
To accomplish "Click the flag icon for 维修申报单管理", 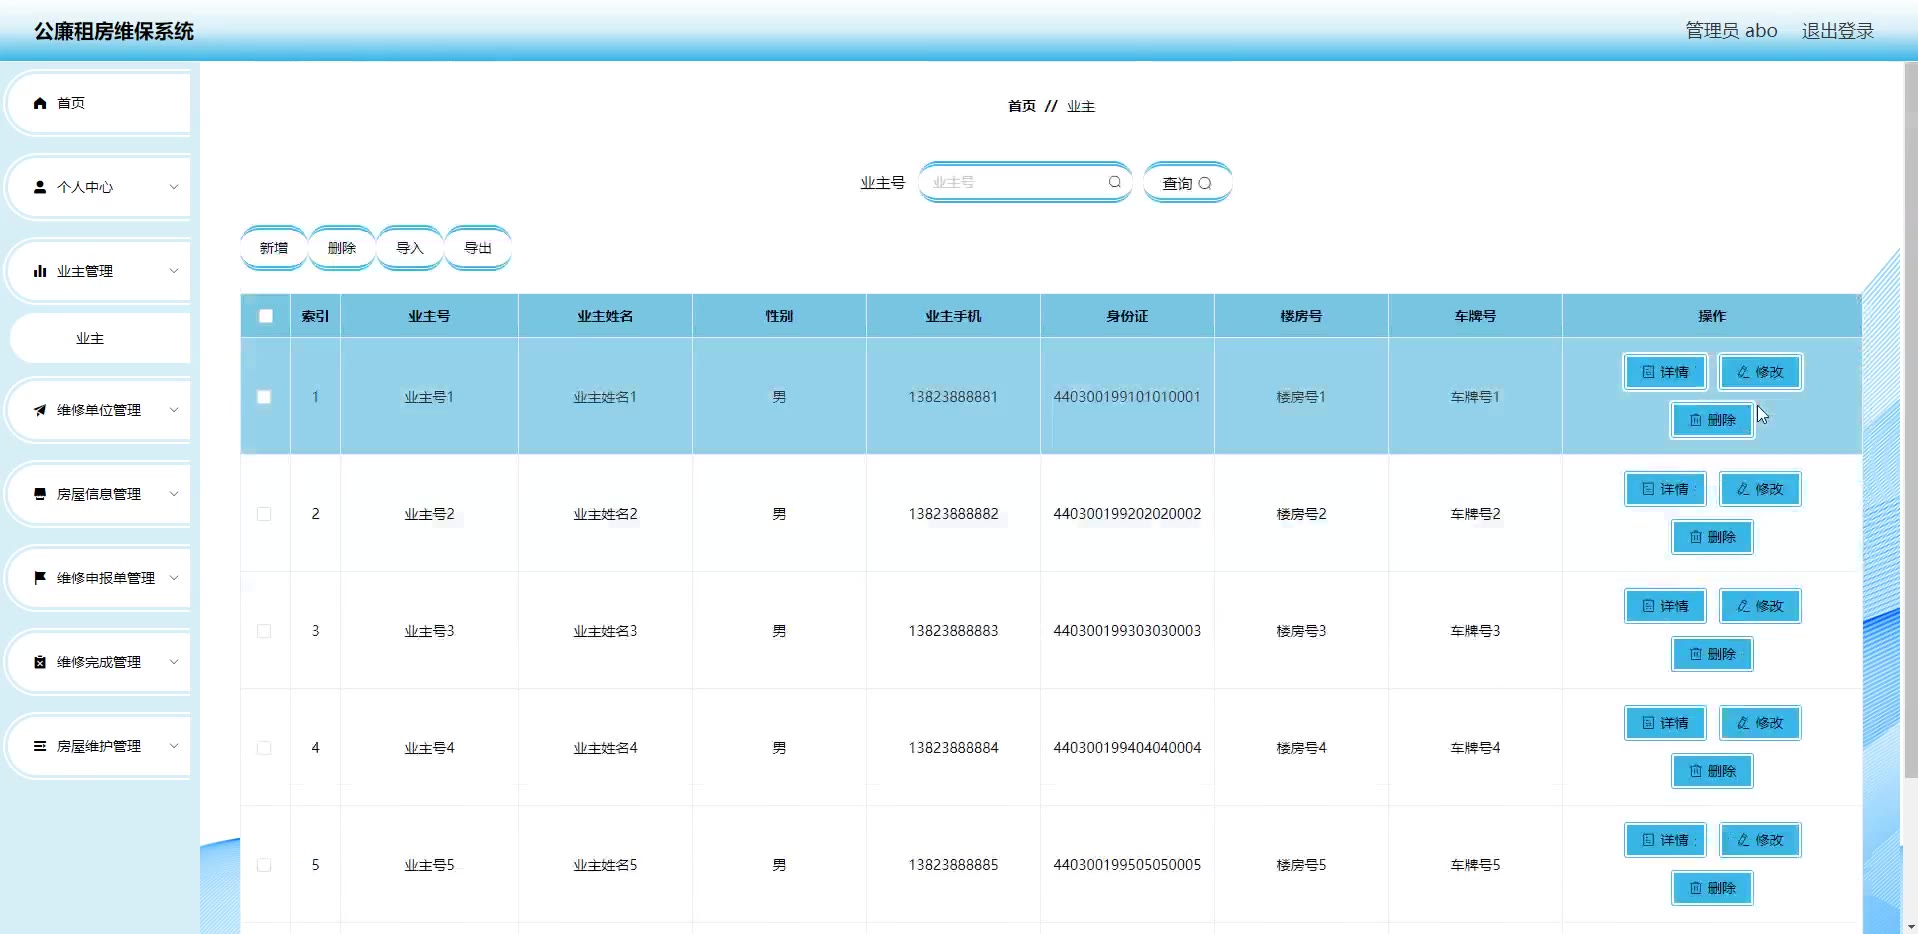I will tap(40, 578).
